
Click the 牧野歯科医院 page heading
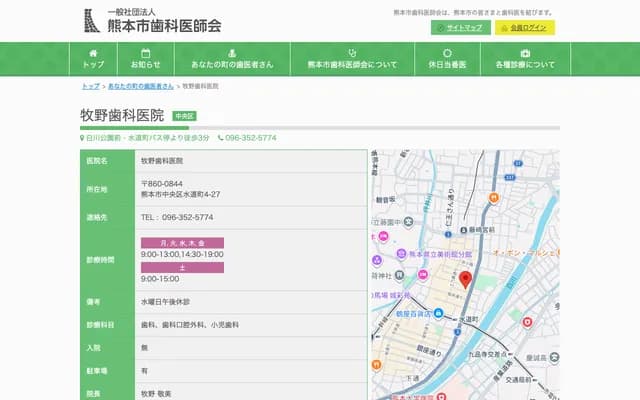[122, 115]
